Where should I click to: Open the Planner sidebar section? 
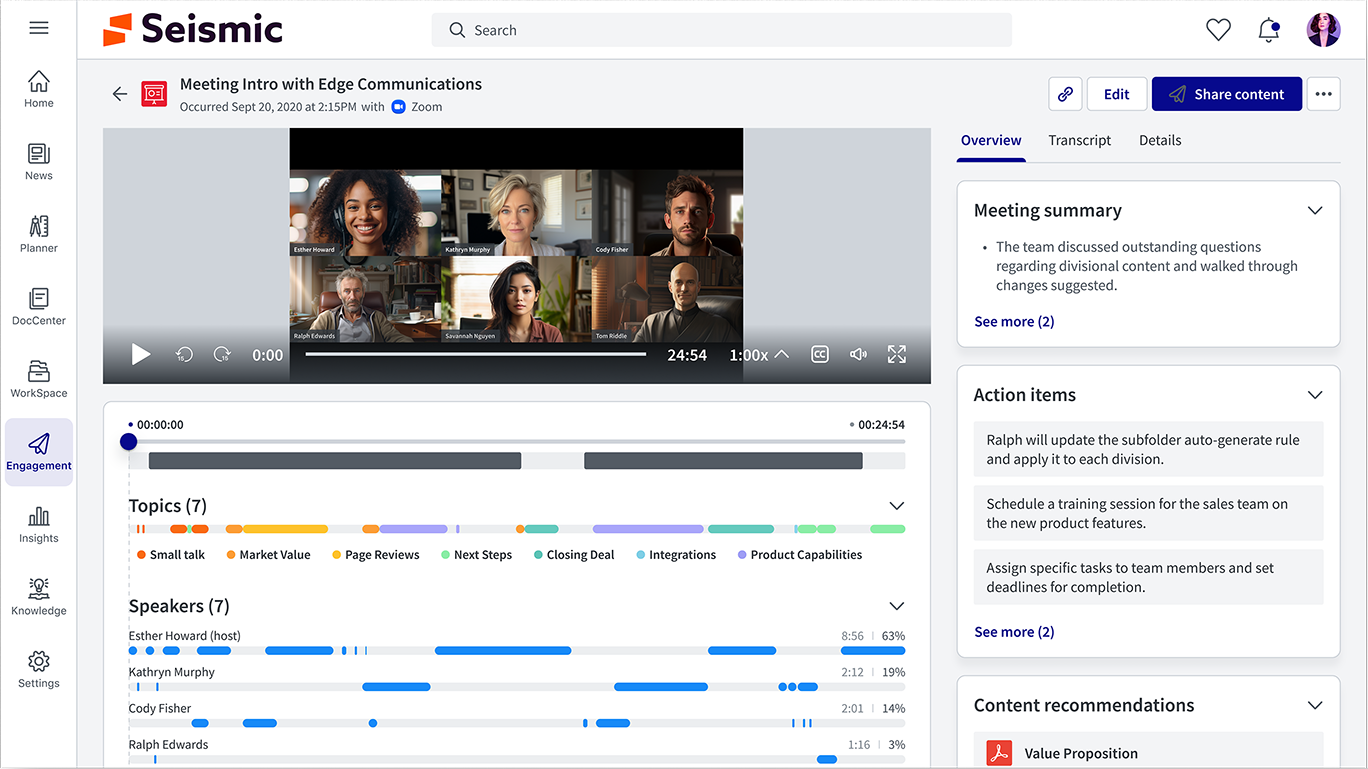pos(39,234)
